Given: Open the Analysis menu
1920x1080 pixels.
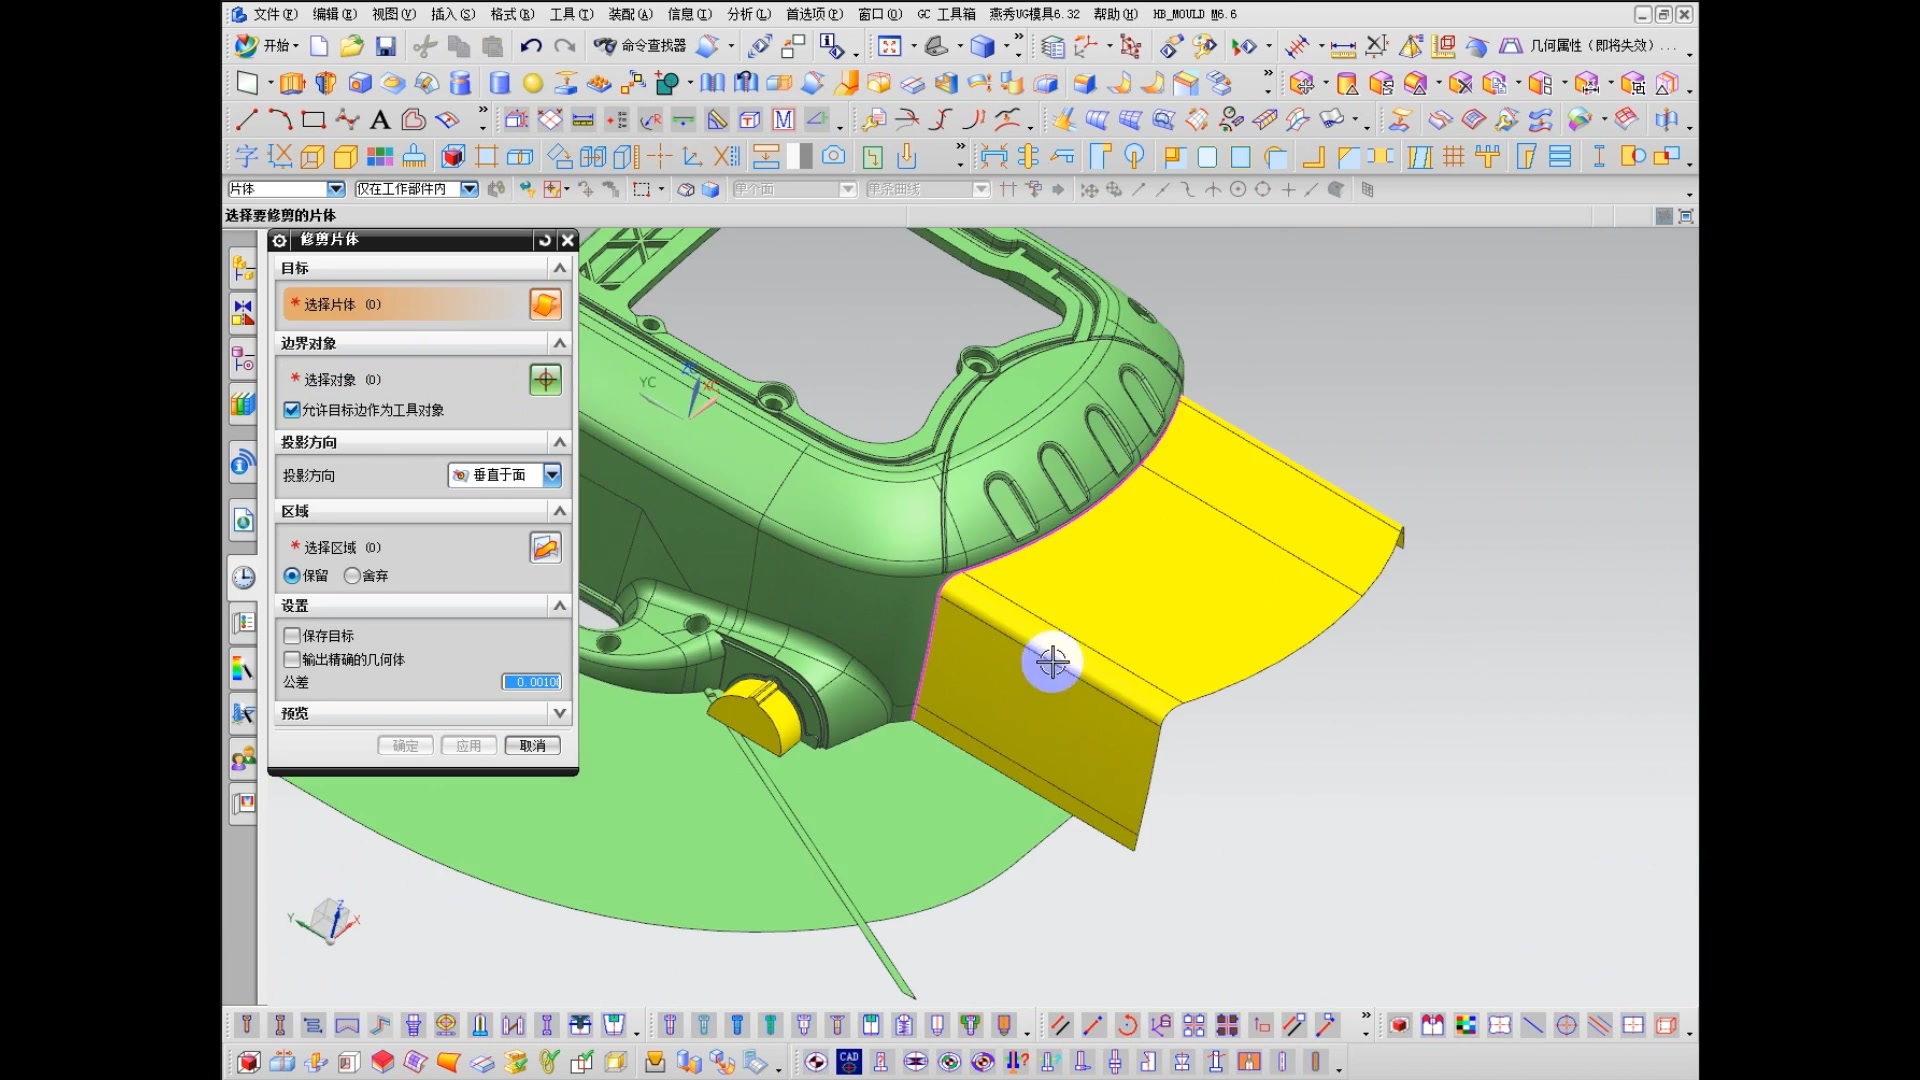Looking at the screenshot, I should [748, 14].
